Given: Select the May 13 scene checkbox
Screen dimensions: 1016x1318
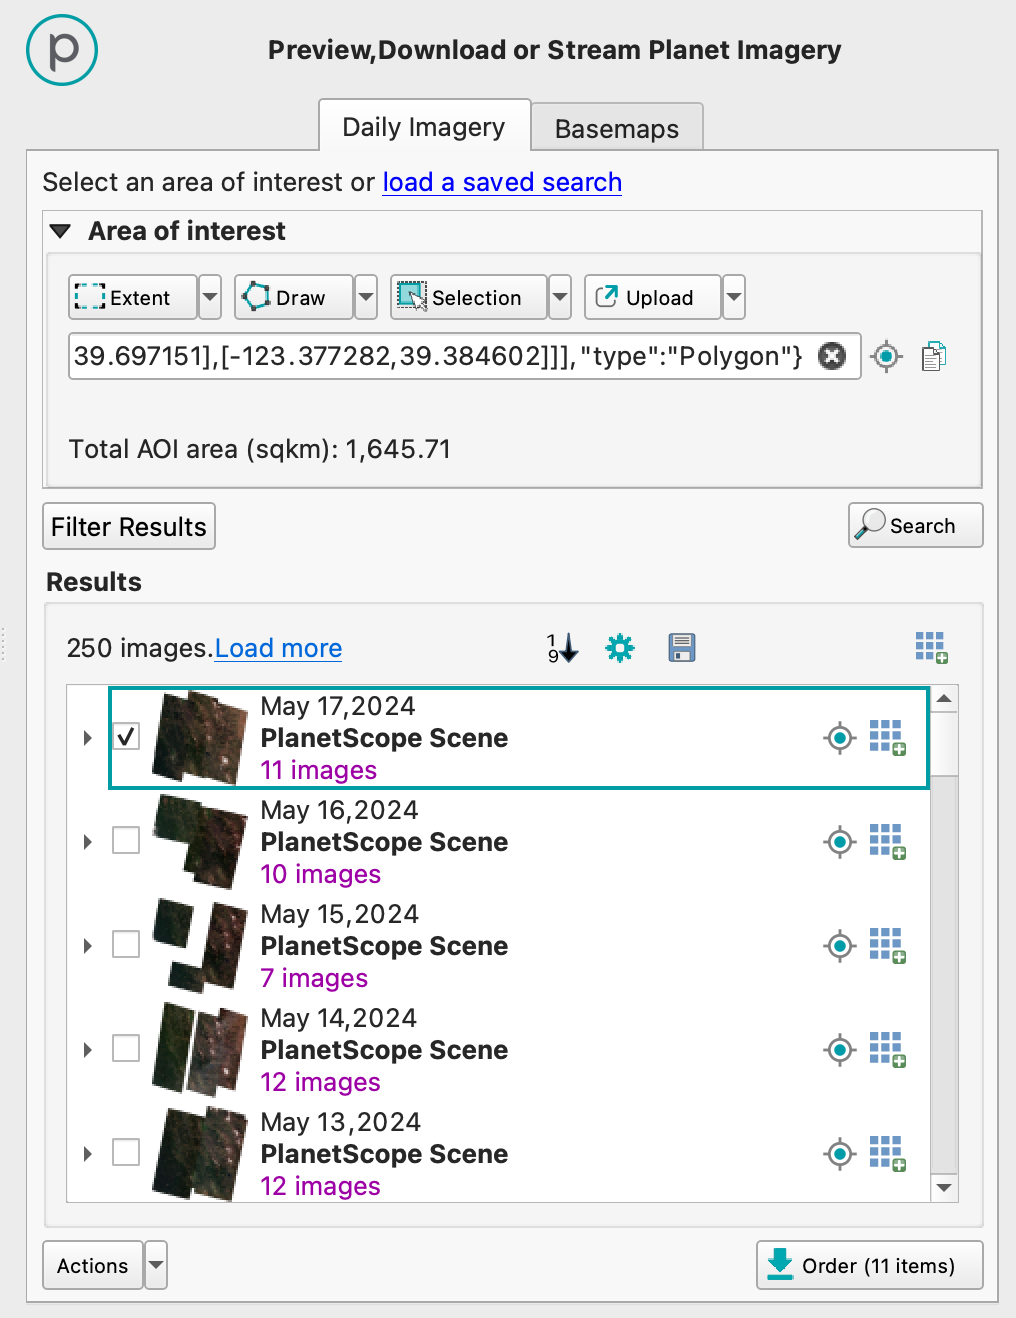Looking at the screenshot, I should point(126,1152).
